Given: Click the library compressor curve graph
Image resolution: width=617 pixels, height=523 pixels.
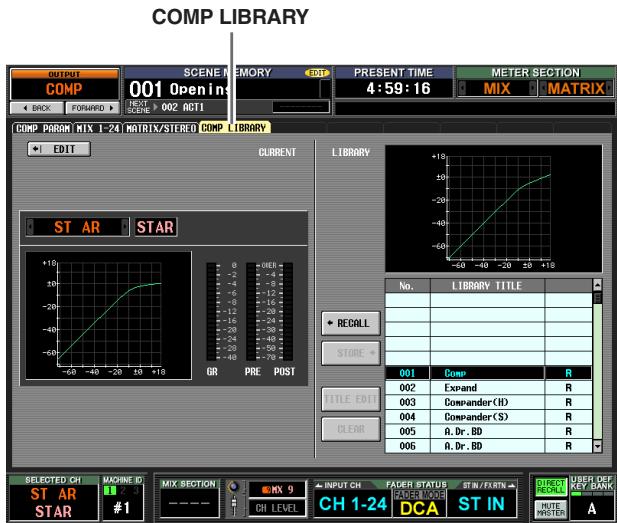Looking at the screenshot, I should [493, 209].
